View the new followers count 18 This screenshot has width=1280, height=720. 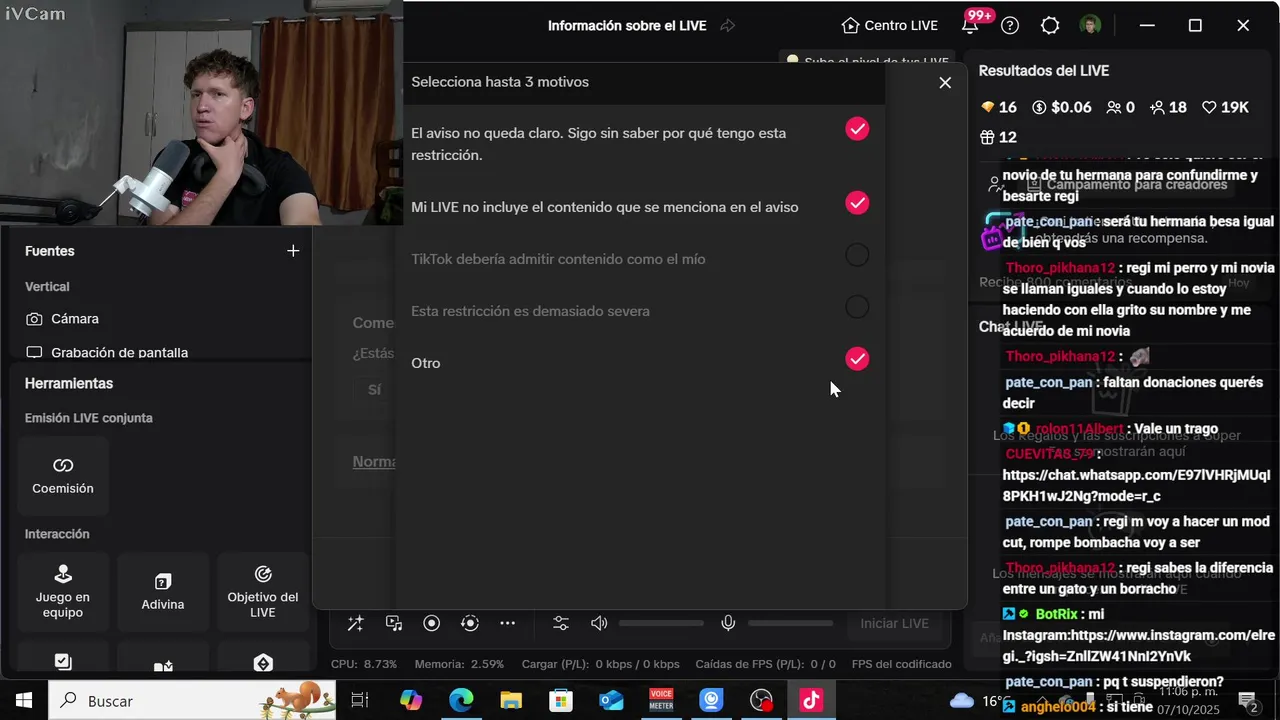coord(1168,107)
